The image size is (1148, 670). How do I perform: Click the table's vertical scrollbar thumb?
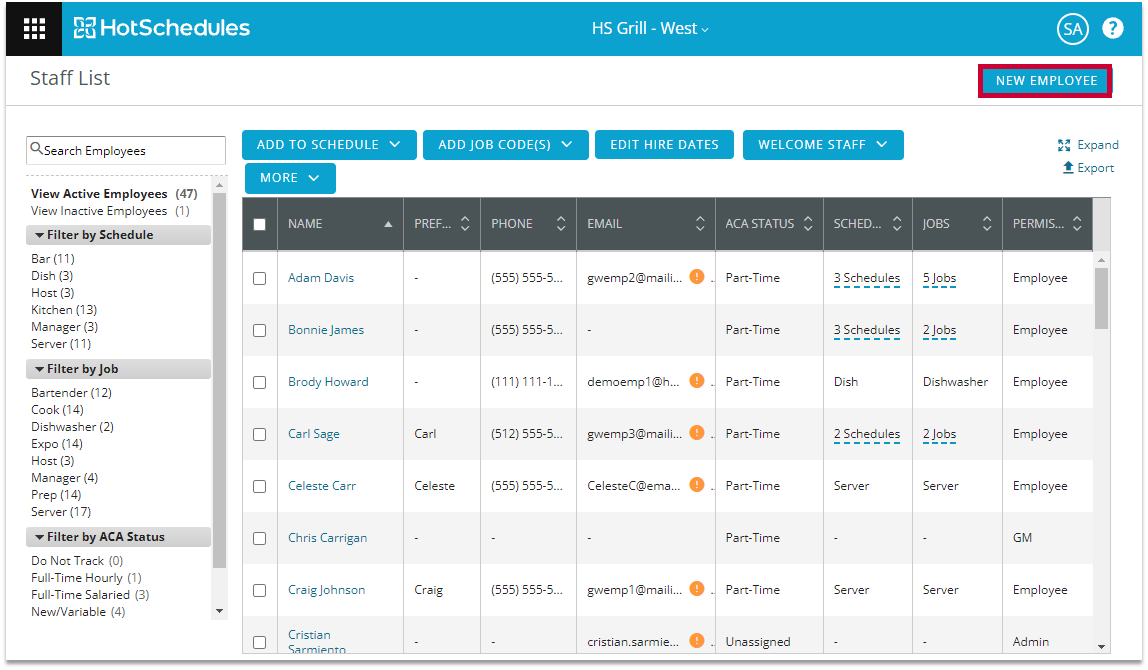[x=1102, y=297]
